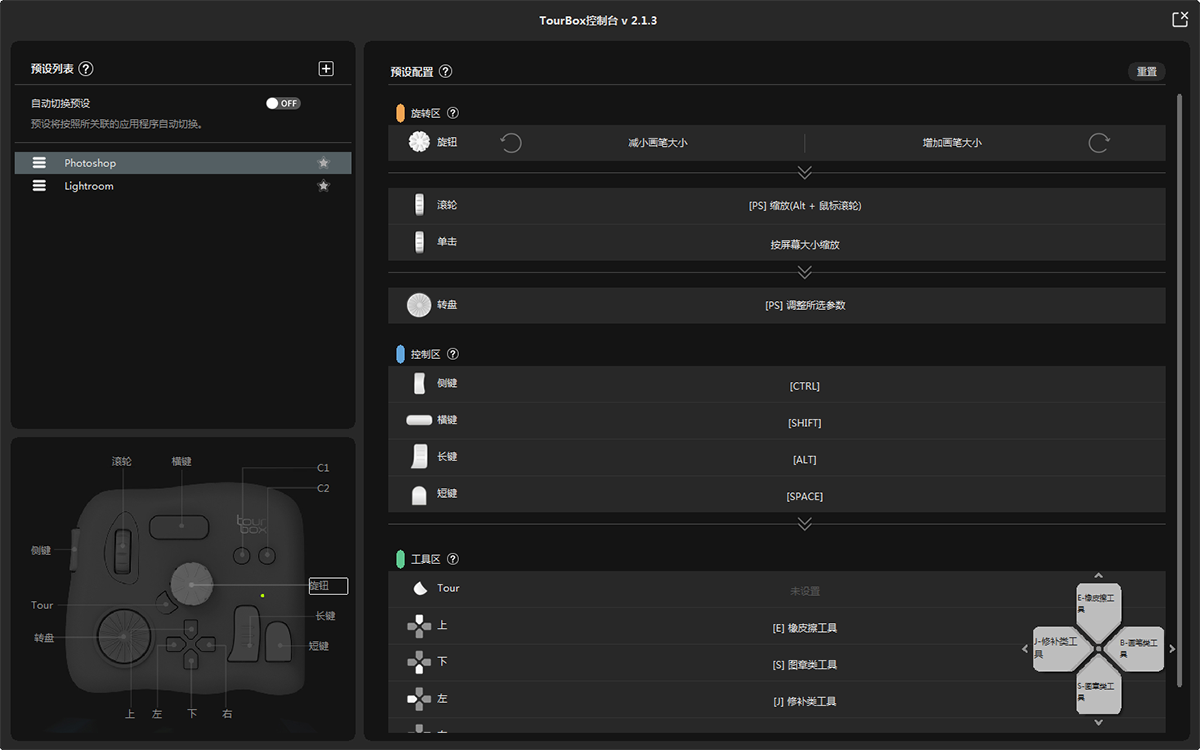
Task: Click the counter-clockwise rotation arrow icon
Action: click(x=511, y=143)
